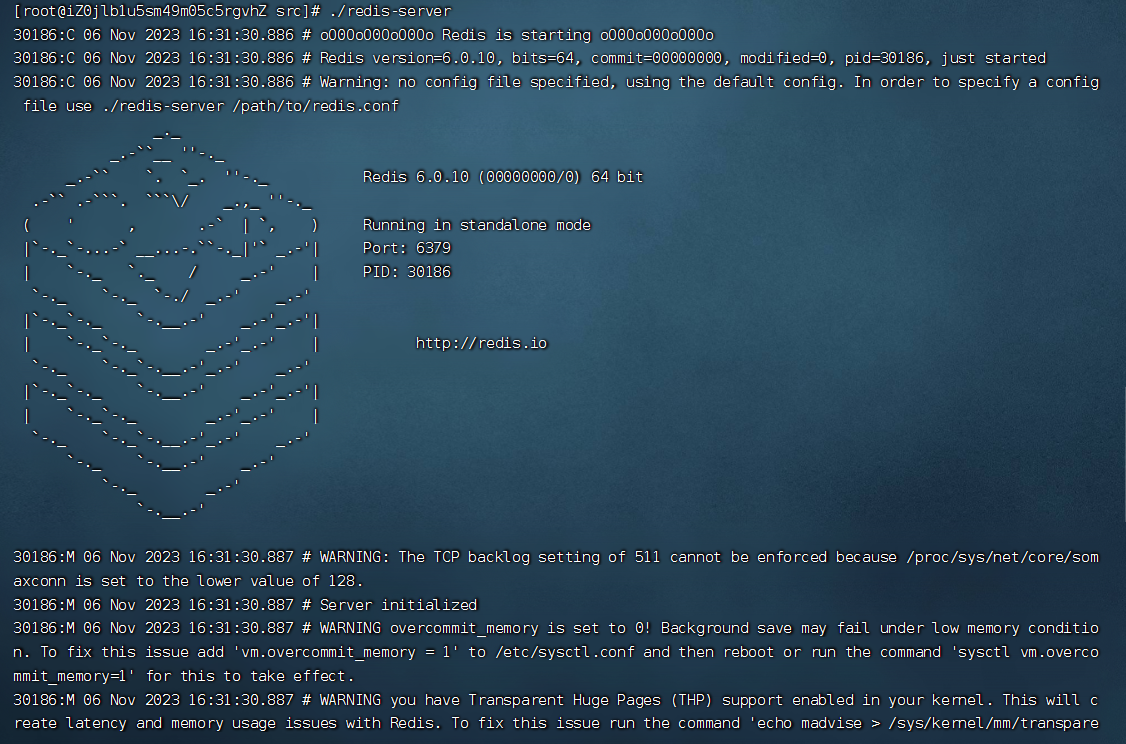1126x744 pixels.
Task: Select the '/etc/sysctl.conf' path text
Action: tap(565, 652)
